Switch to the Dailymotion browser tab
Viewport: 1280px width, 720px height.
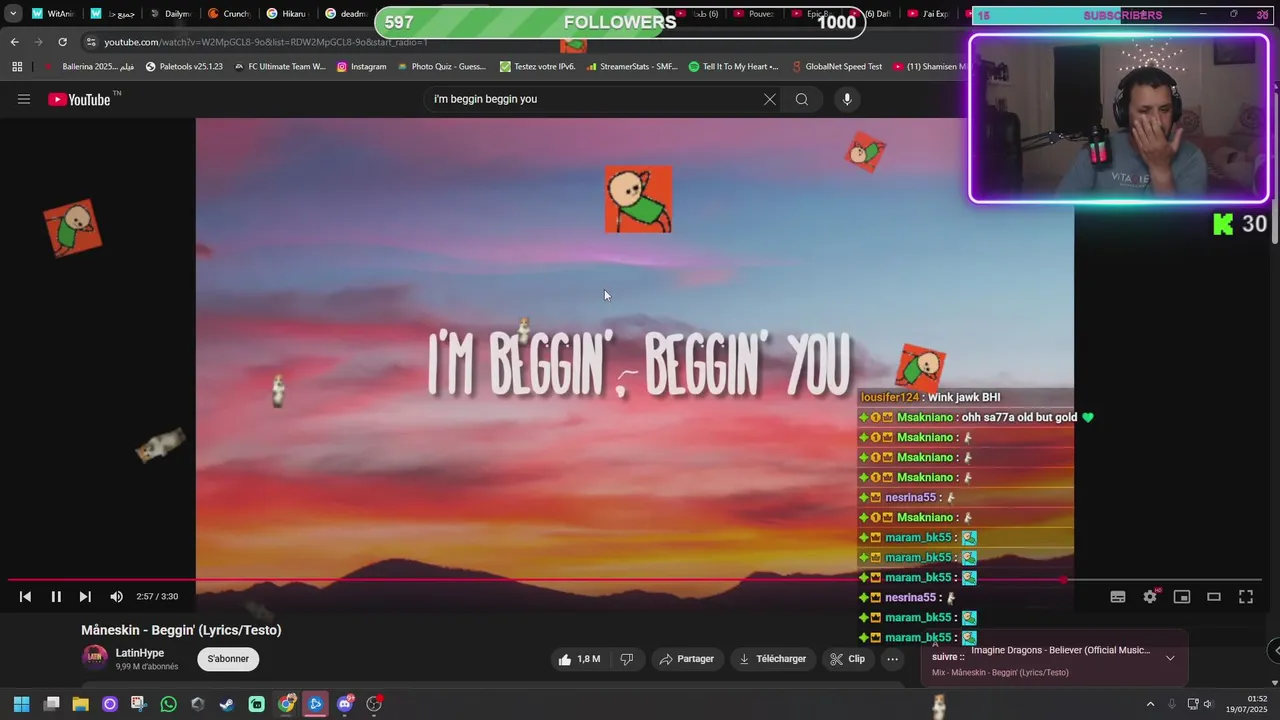coord(170,14)
